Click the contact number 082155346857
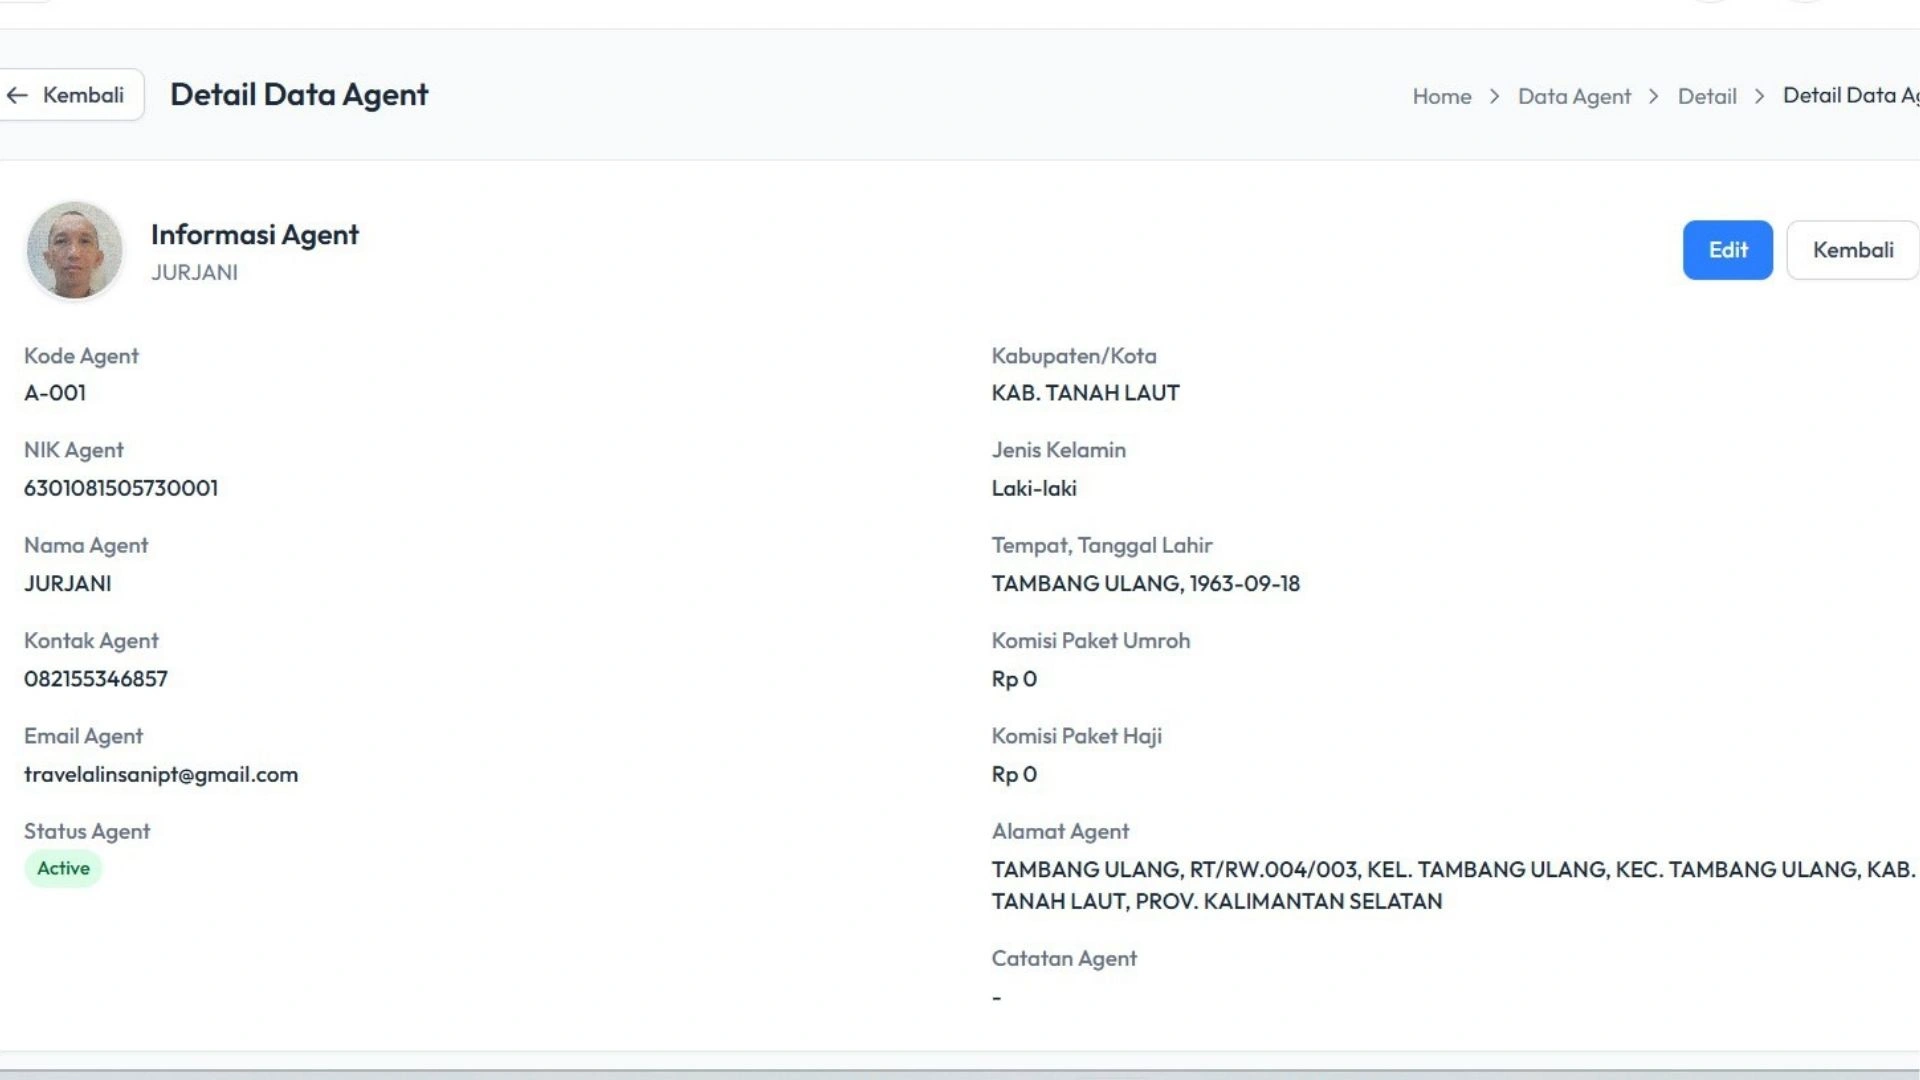1920x1080 pixels. click(96, 679)
